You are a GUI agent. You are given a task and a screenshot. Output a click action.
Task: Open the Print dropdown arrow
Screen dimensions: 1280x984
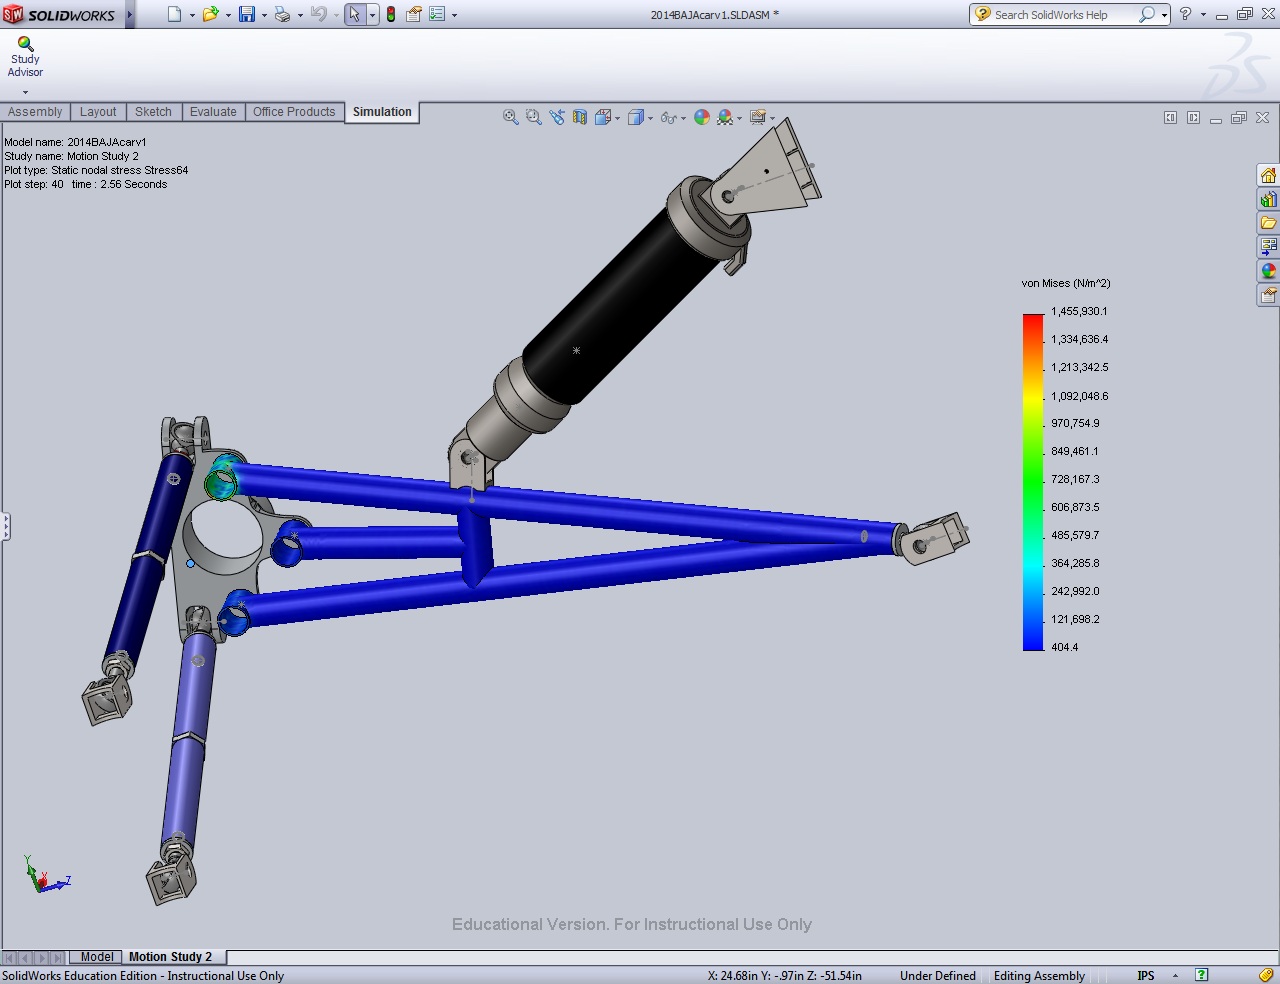(x=300, y=15)
